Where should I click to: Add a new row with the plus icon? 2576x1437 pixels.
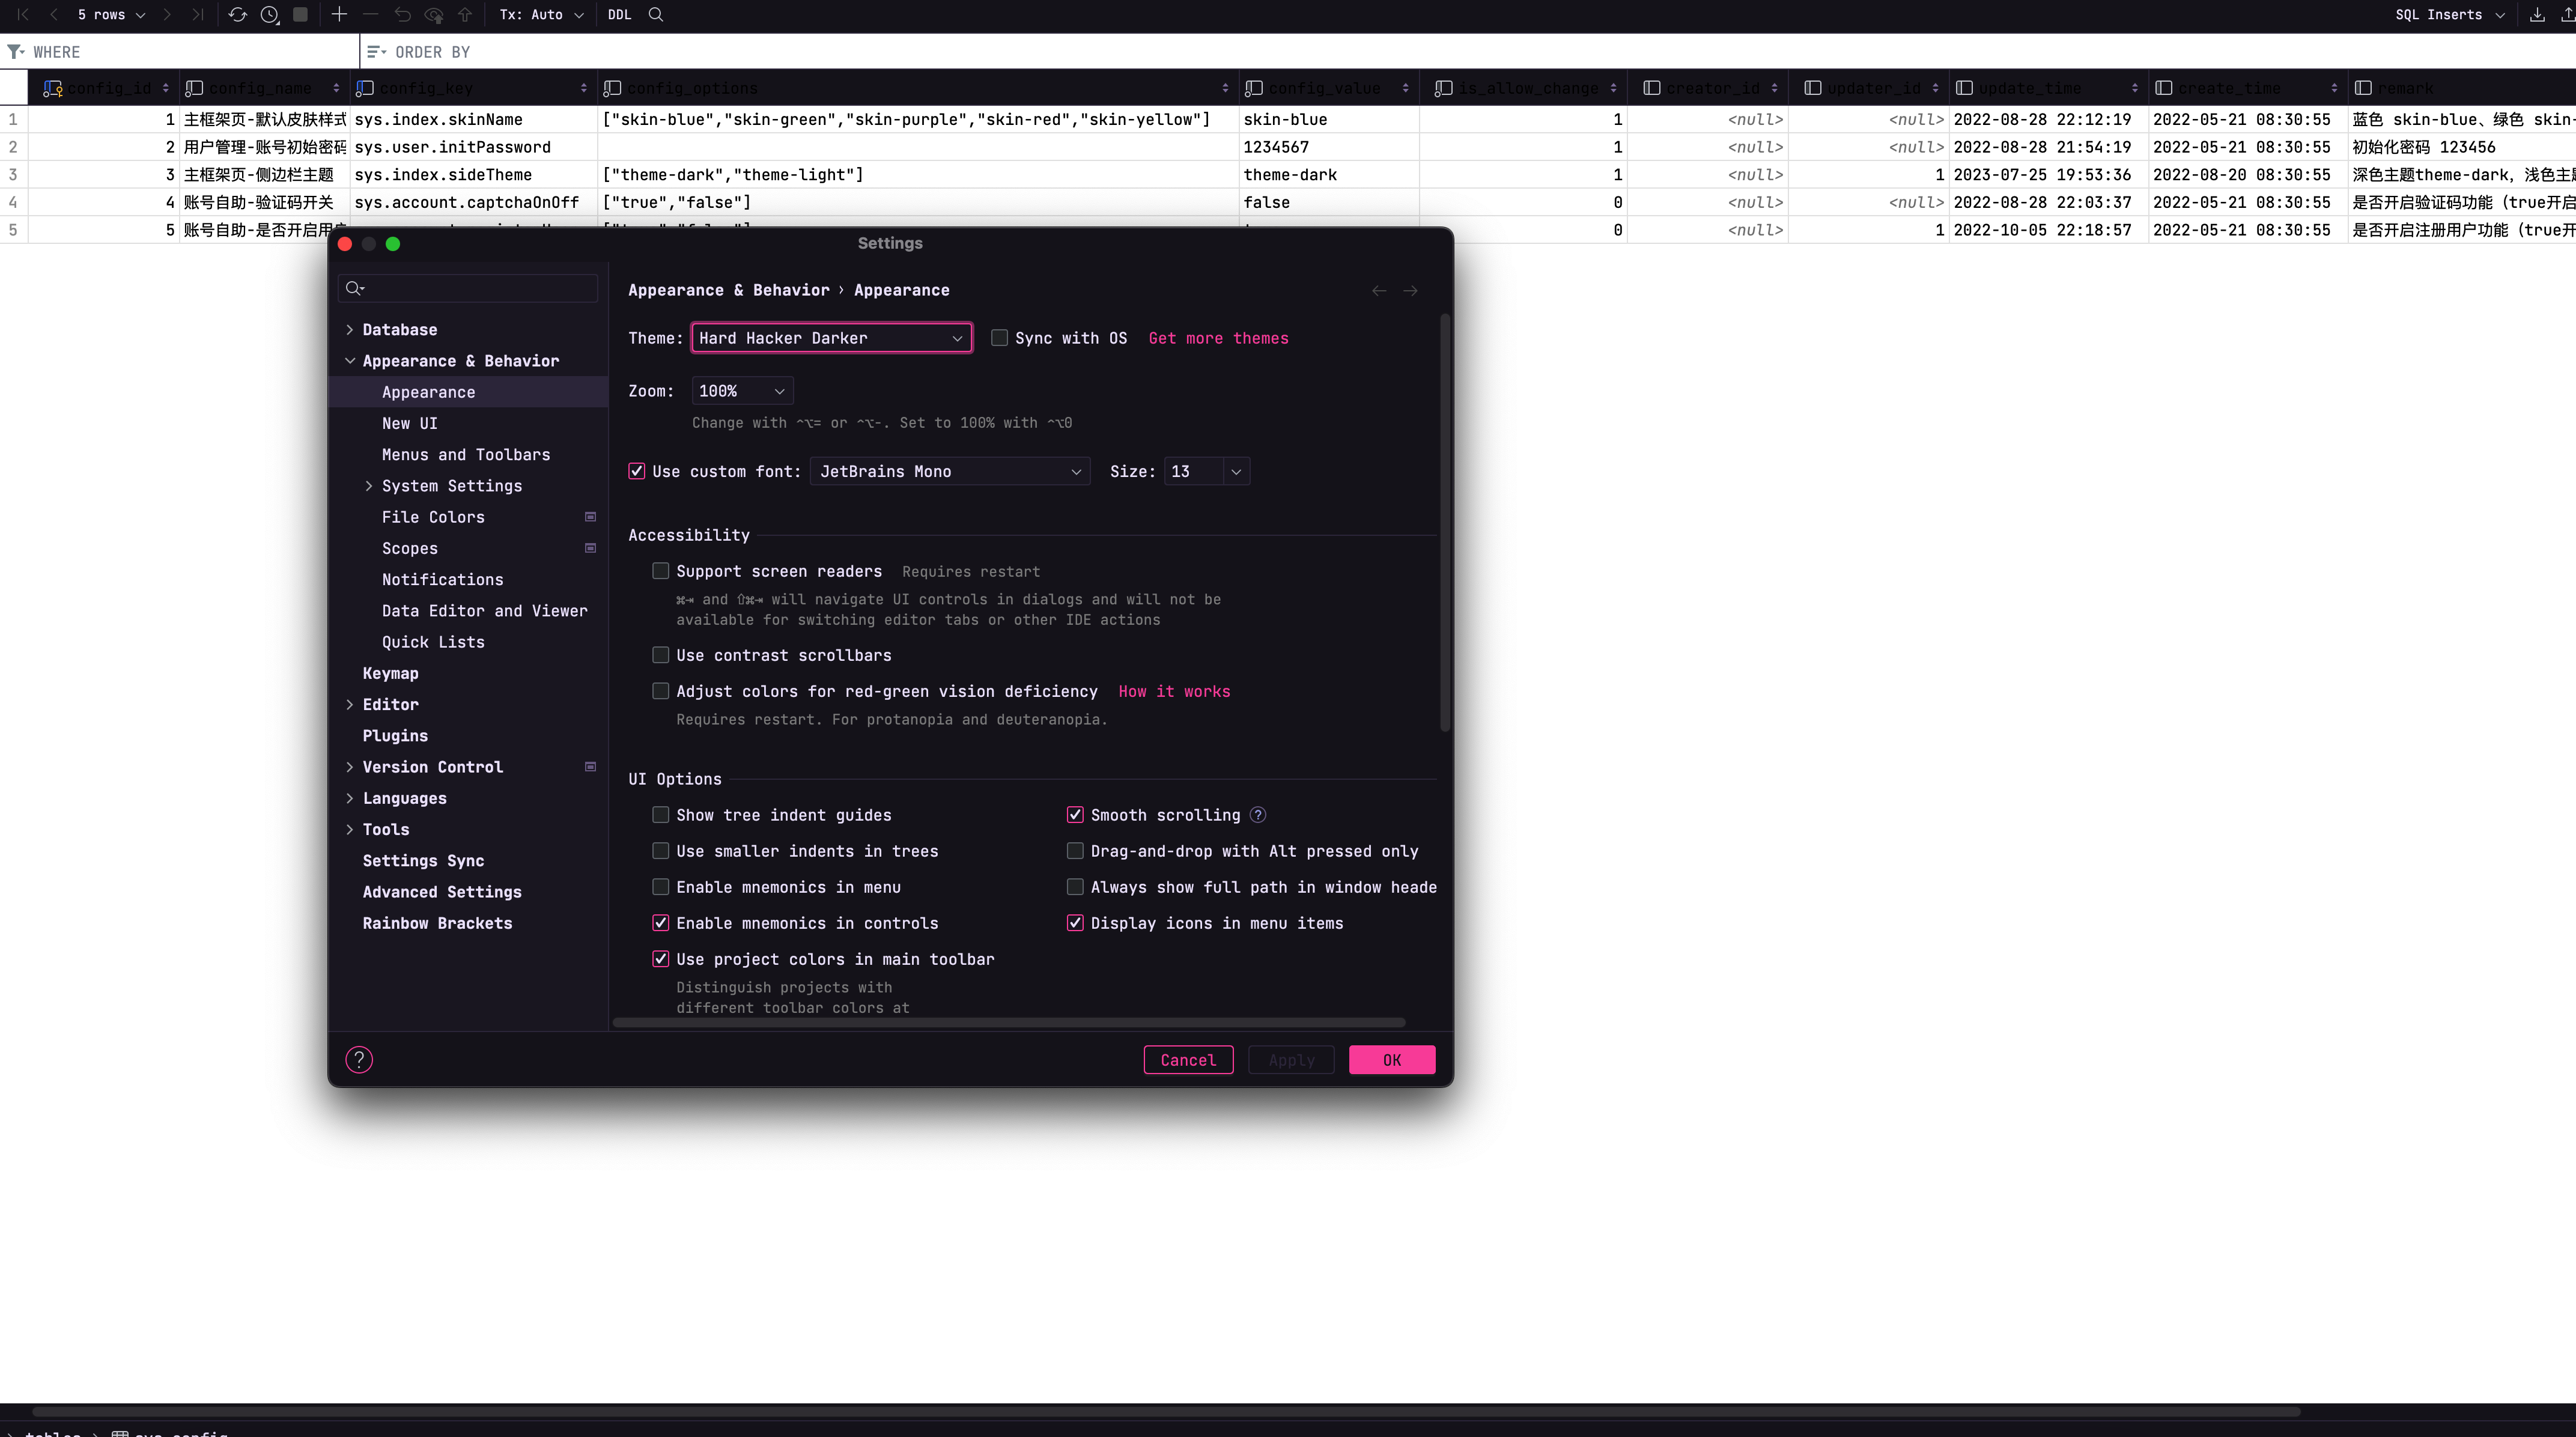tap(339, 15)
